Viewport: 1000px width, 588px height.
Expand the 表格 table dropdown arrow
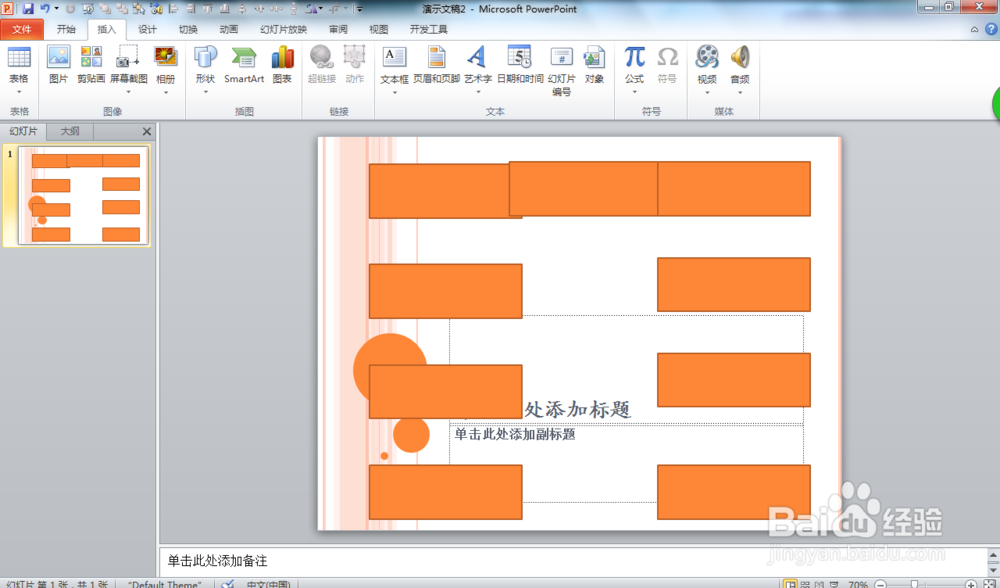(18, 92)
